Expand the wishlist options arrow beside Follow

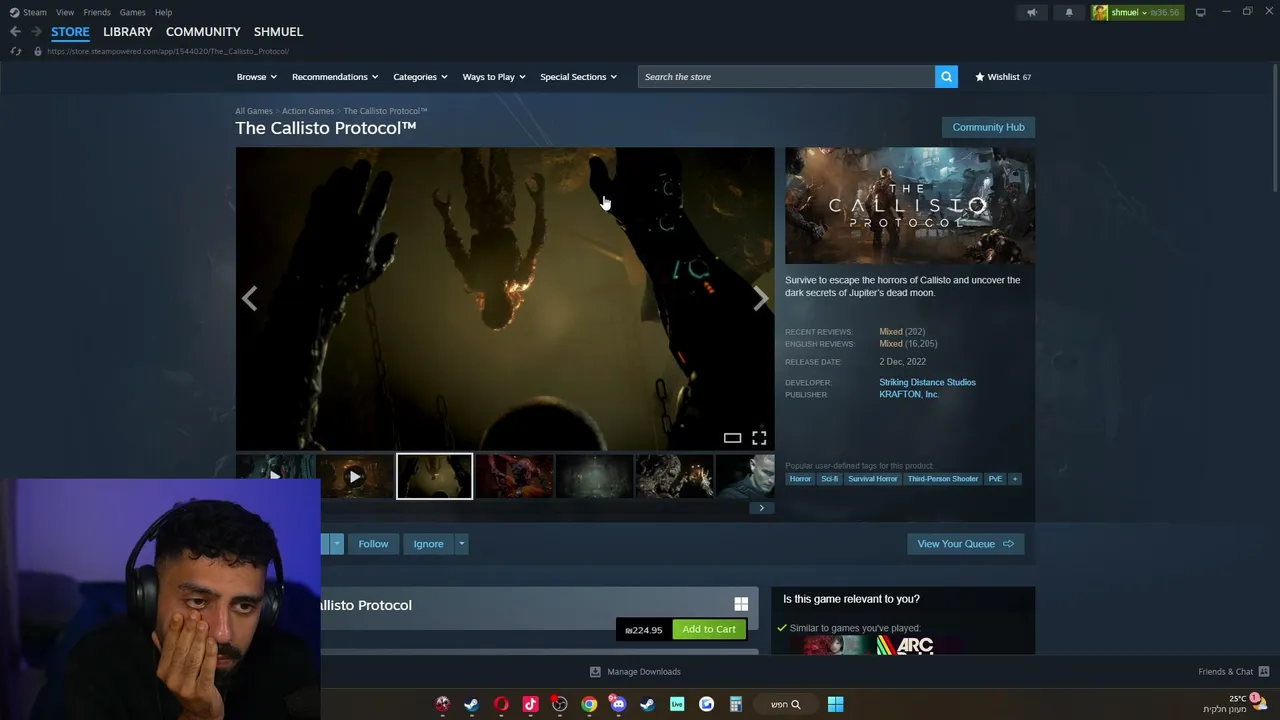tap(337, 544)
